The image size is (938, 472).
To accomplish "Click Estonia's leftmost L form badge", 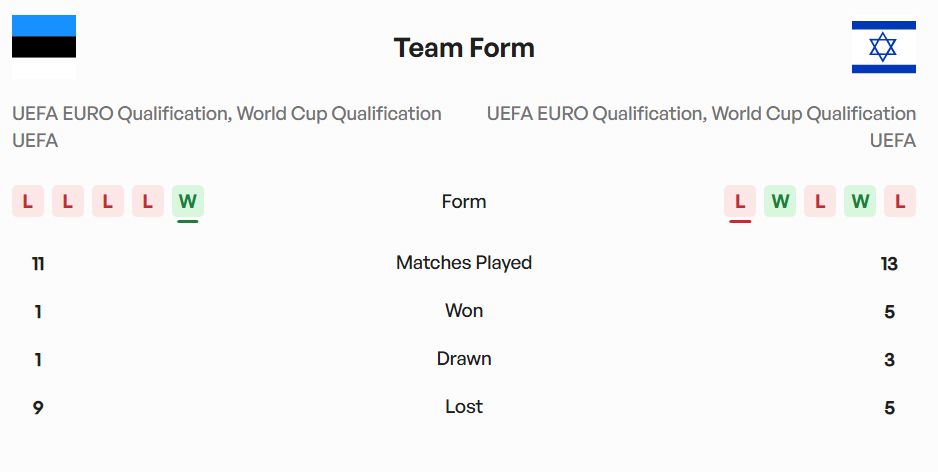I will [27, 201].
